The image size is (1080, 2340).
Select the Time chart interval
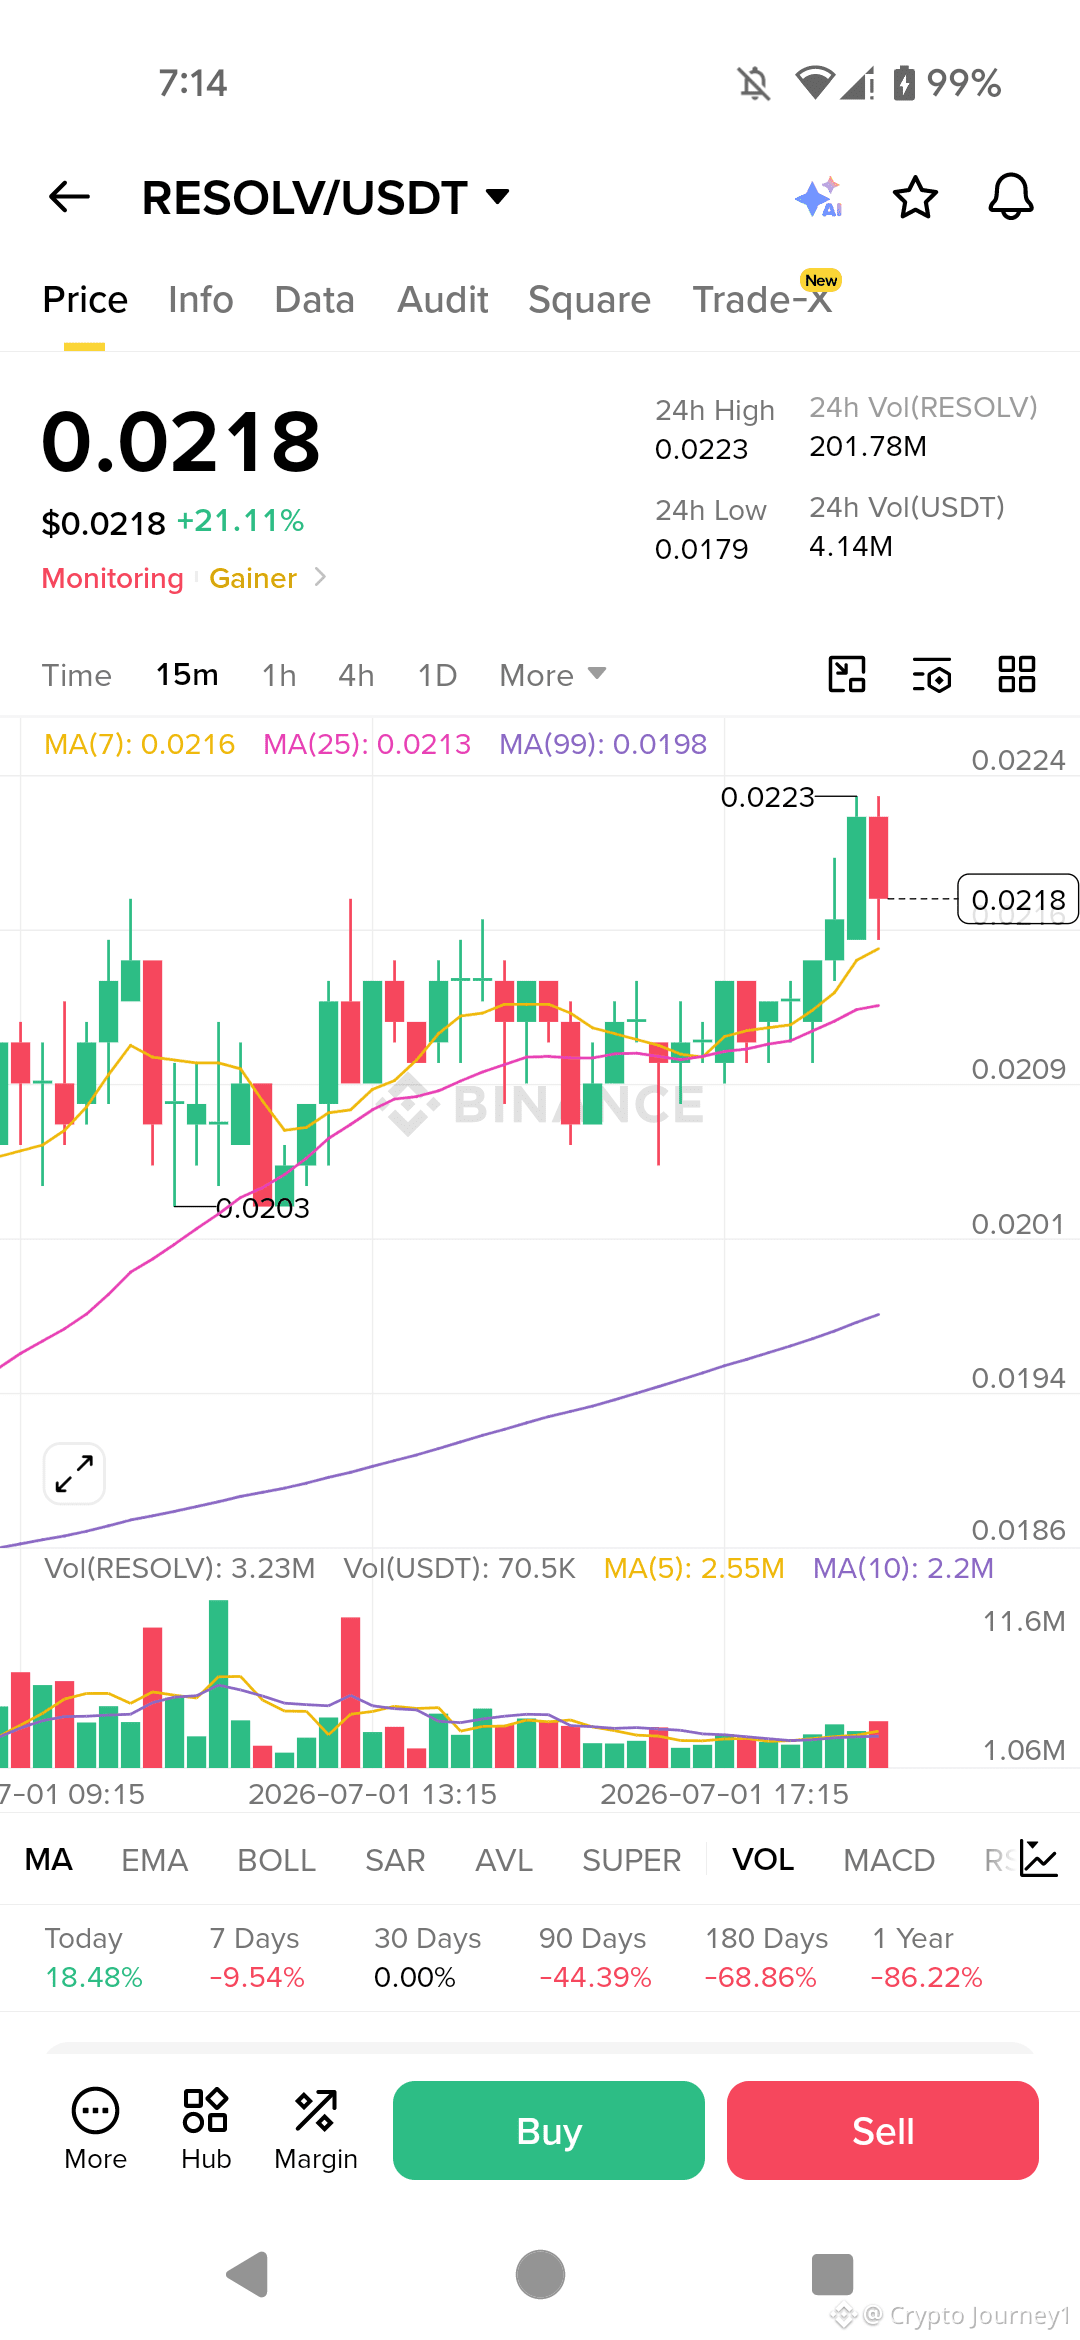(x=77, y=676)
